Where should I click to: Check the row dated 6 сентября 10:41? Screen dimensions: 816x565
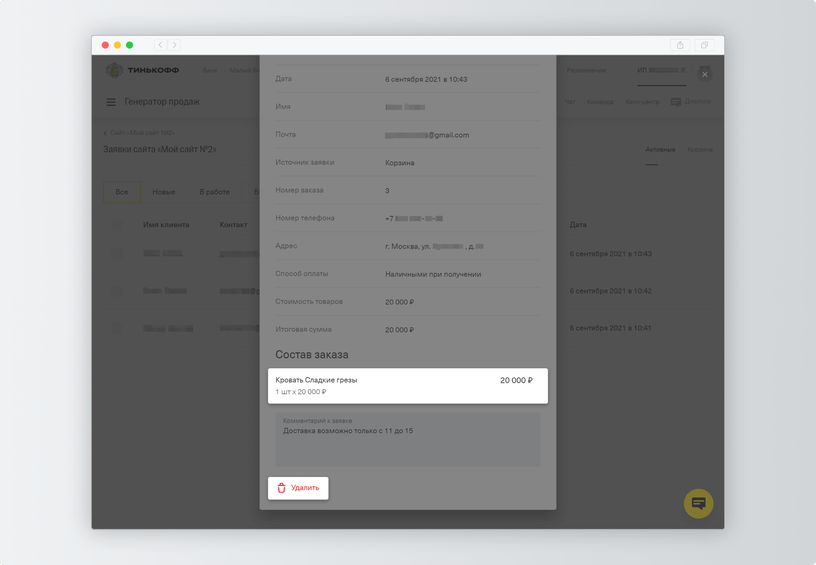click(x=117, y=328)
